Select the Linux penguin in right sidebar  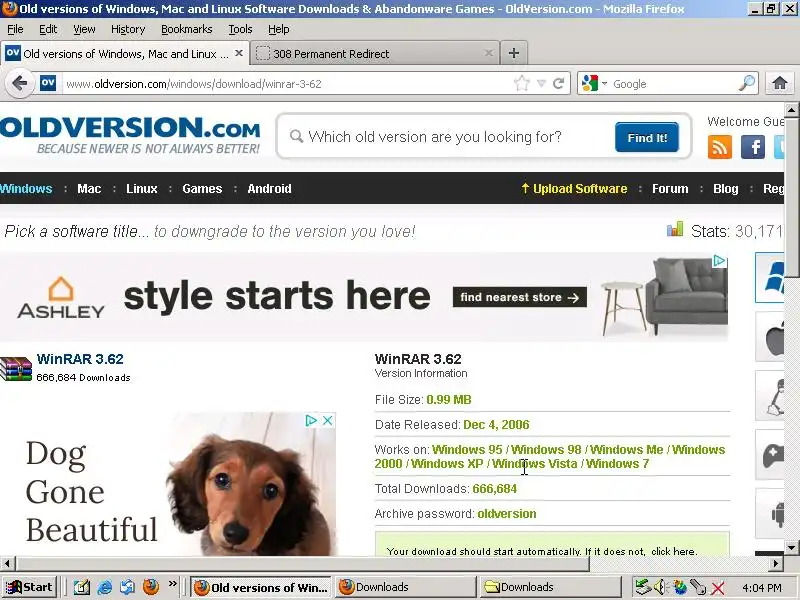770,396
